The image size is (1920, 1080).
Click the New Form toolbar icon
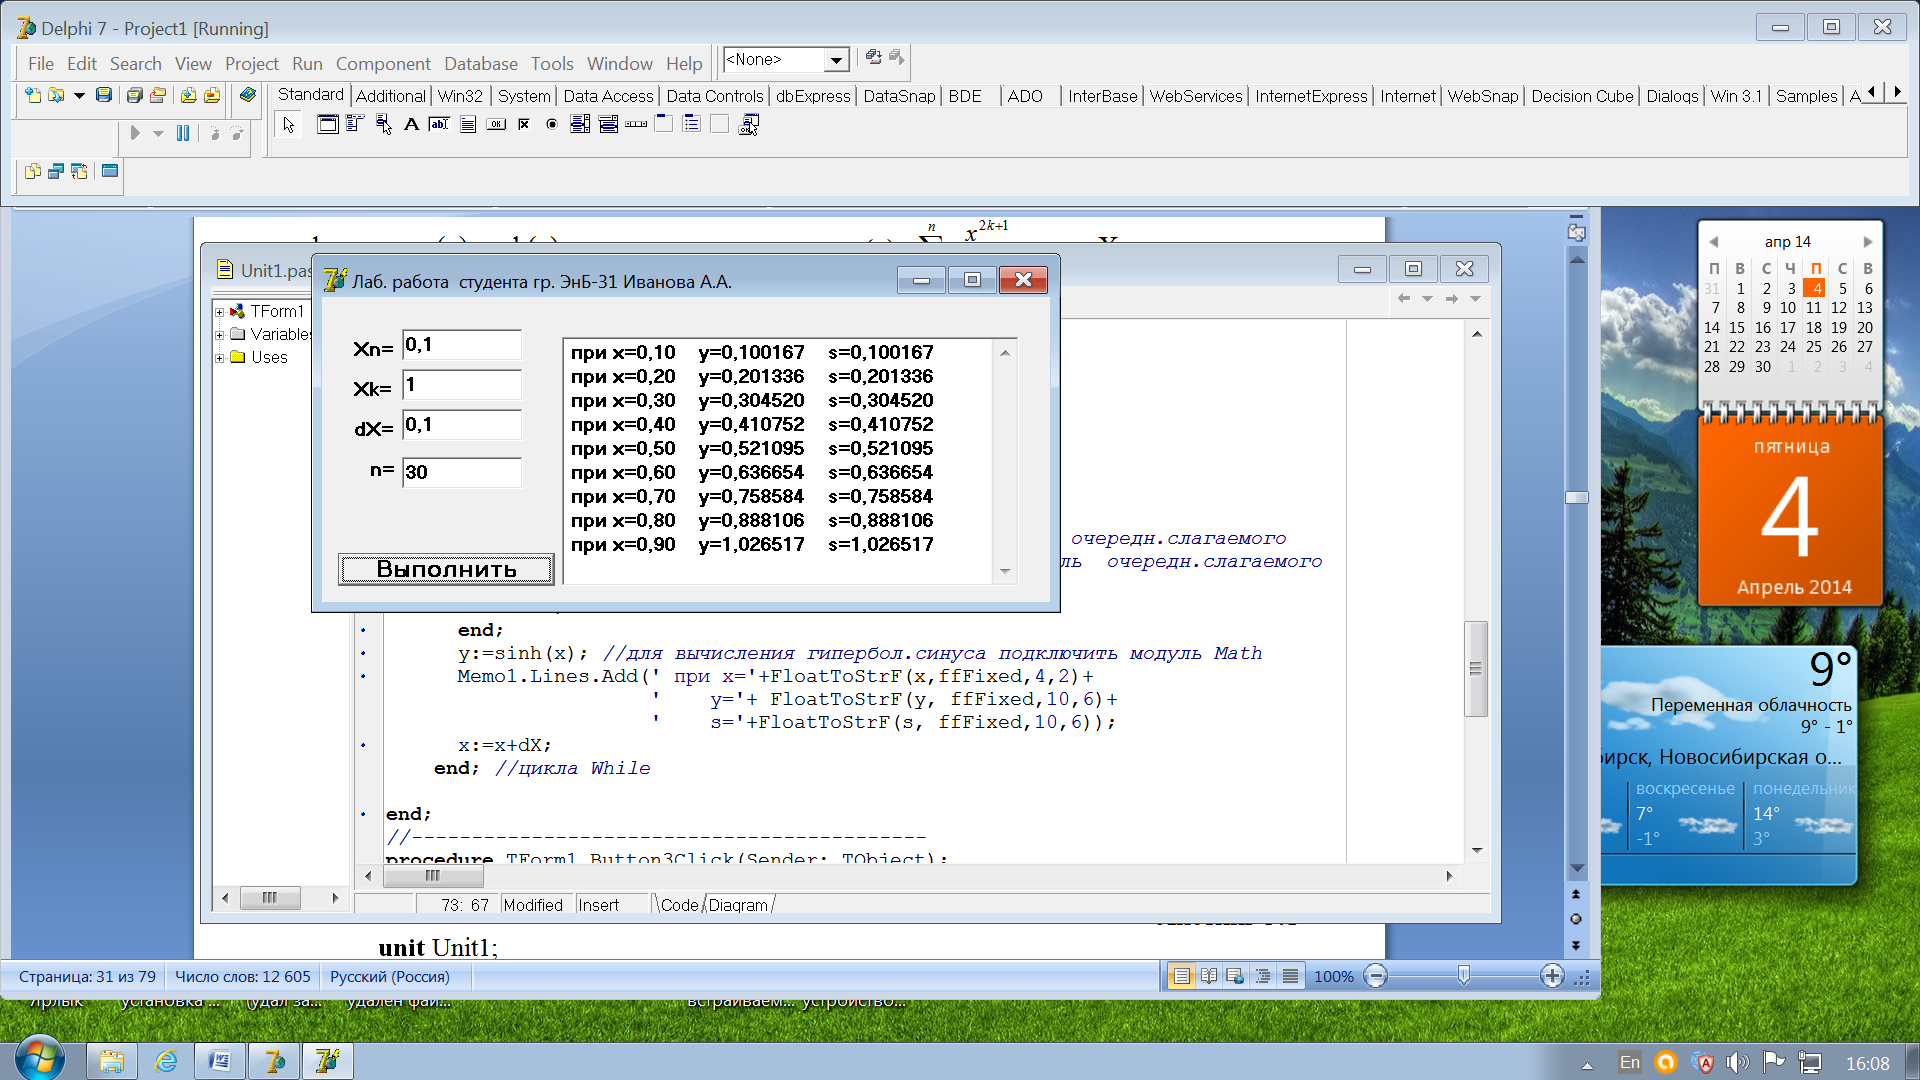(110, 171)
